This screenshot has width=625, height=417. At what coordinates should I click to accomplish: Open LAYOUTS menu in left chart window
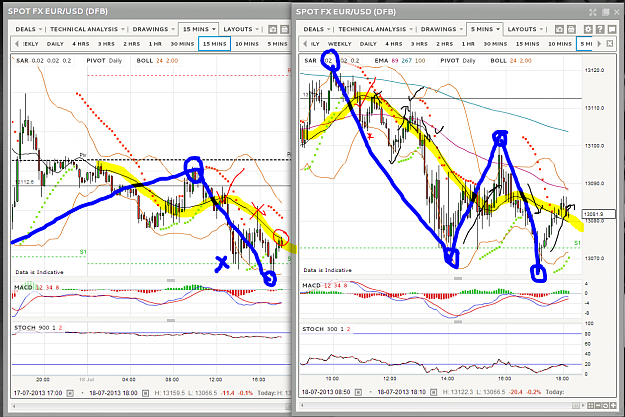pyautogui.click(x=241, y=29)
